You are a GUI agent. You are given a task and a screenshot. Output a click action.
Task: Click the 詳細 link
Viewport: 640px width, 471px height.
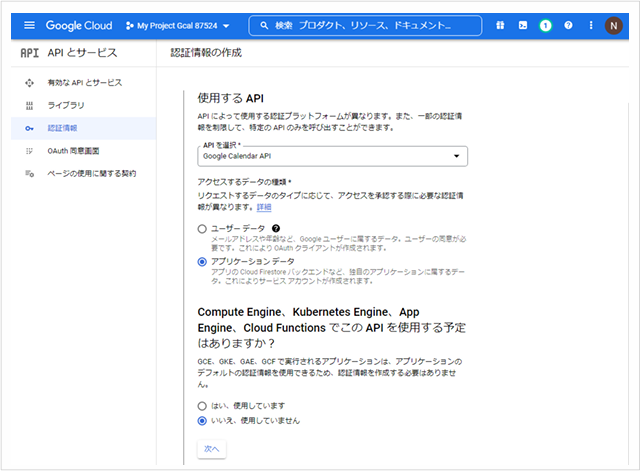point(264,207)
